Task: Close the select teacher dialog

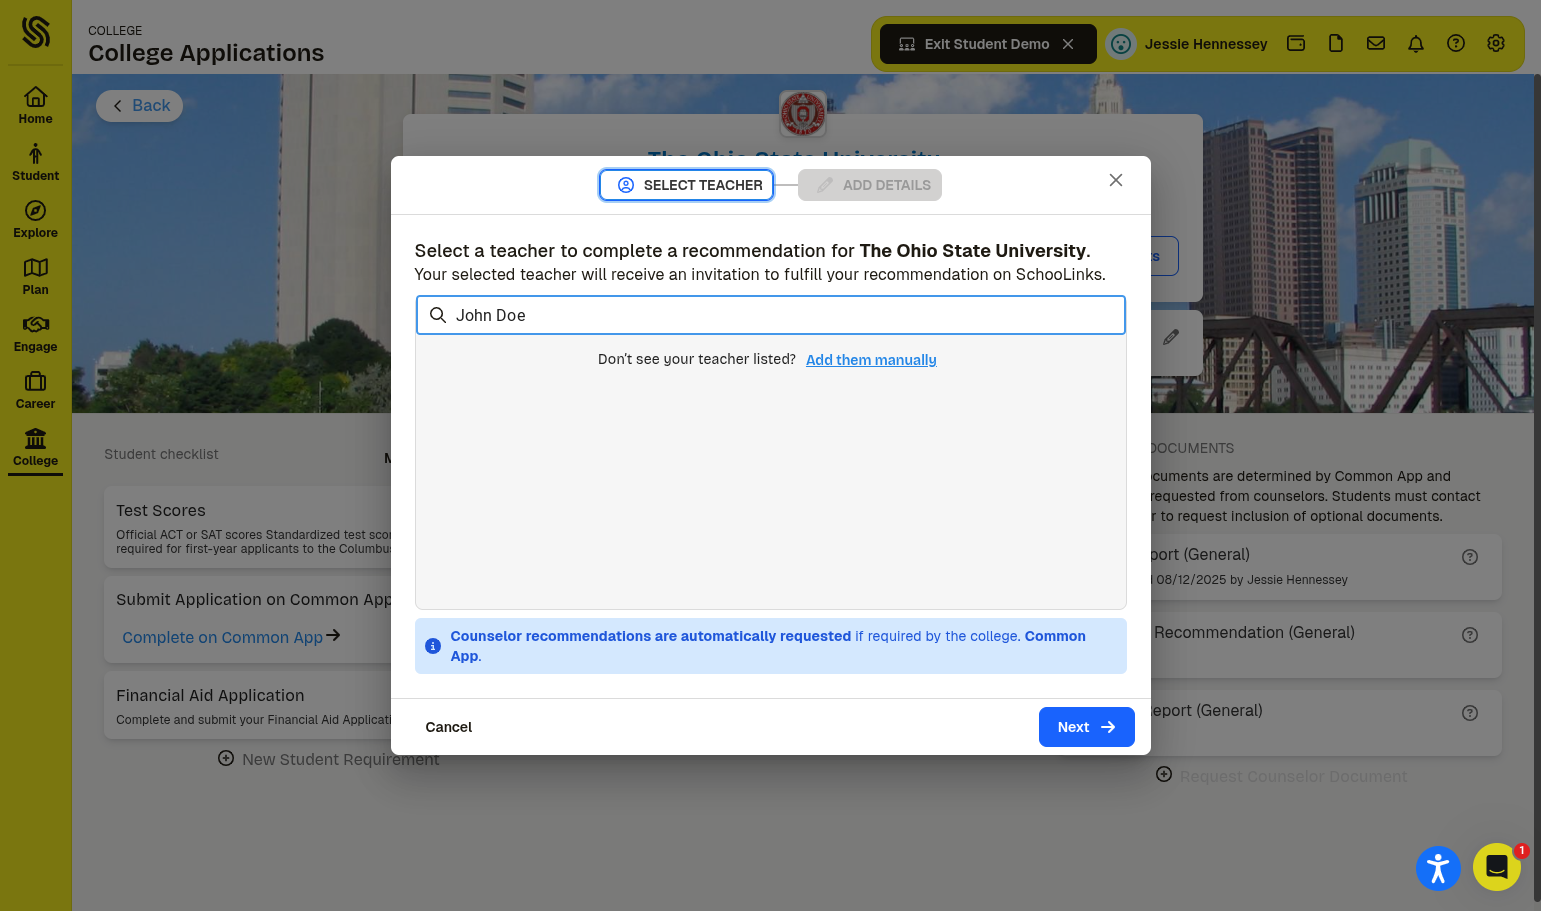Action: [1116, 180]
